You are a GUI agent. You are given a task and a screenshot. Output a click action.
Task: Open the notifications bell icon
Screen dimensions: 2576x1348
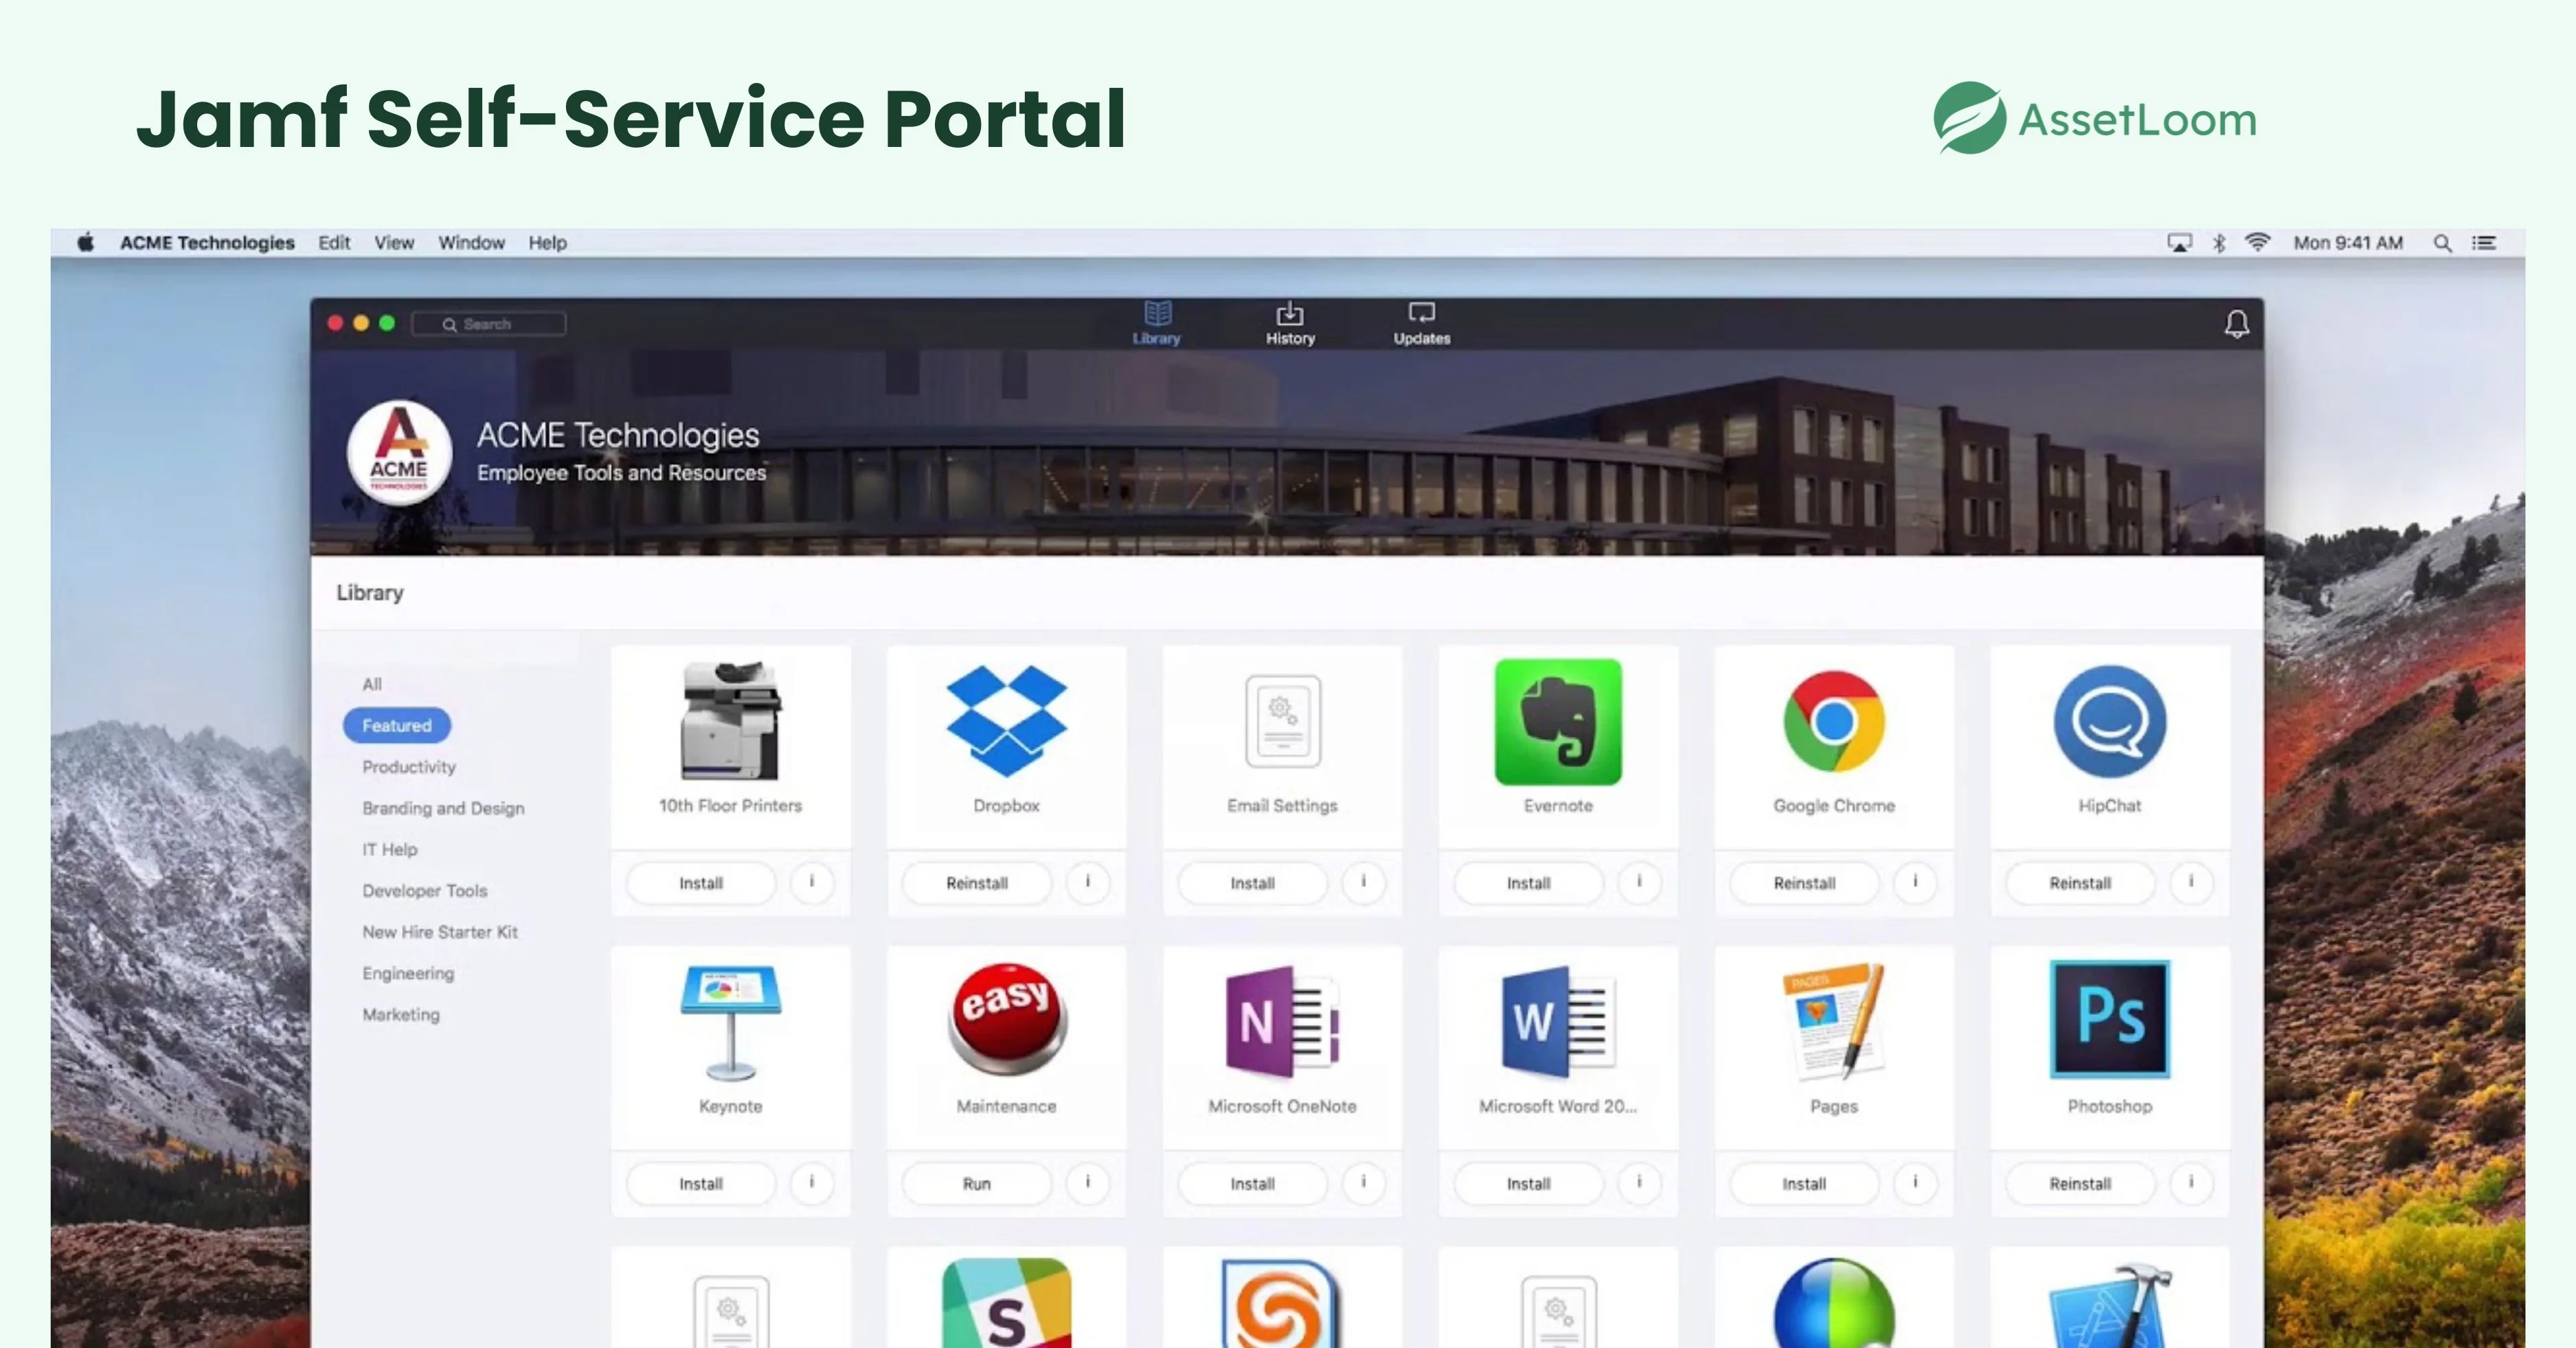tap(2236, 323)
